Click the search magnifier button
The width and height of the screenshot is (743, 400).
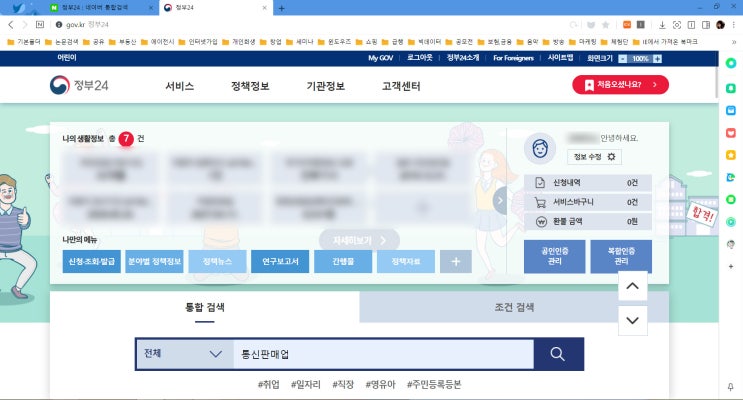(558, 354)
